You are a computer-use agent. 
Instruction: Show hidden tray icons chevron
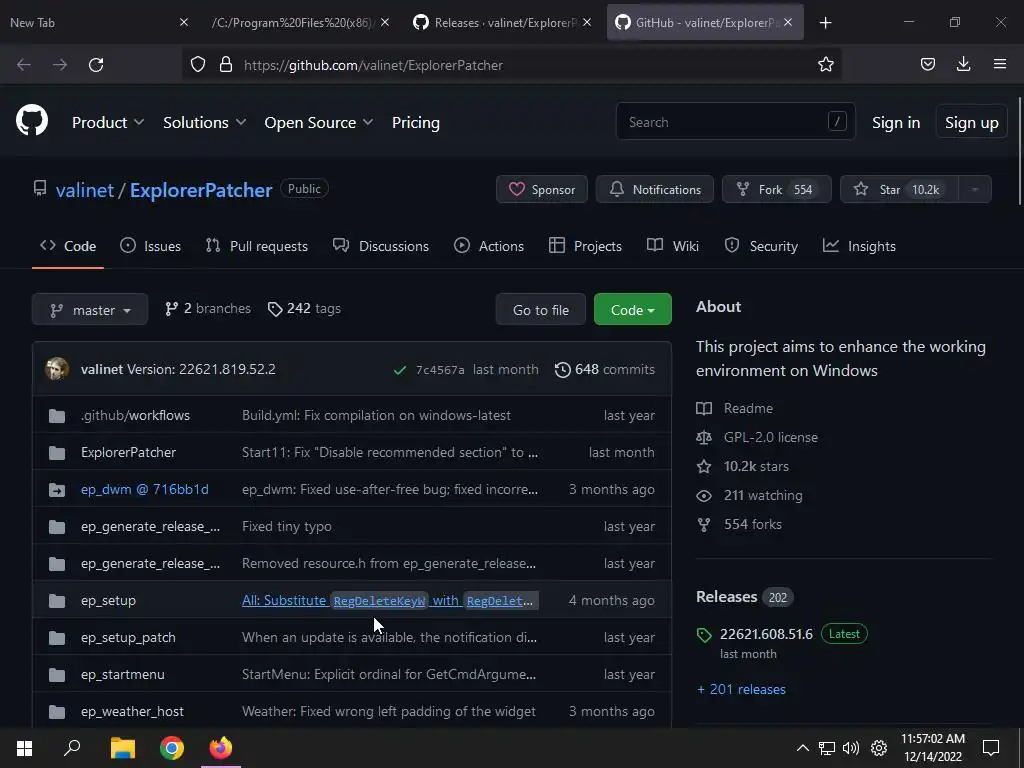pos(803,748)
